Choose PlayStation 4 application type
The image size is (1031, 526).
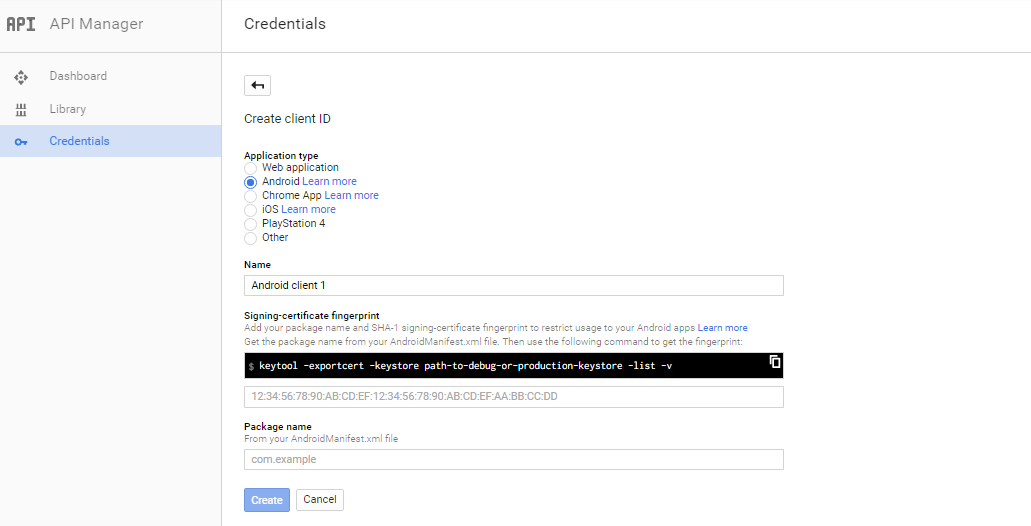[251, 224]
